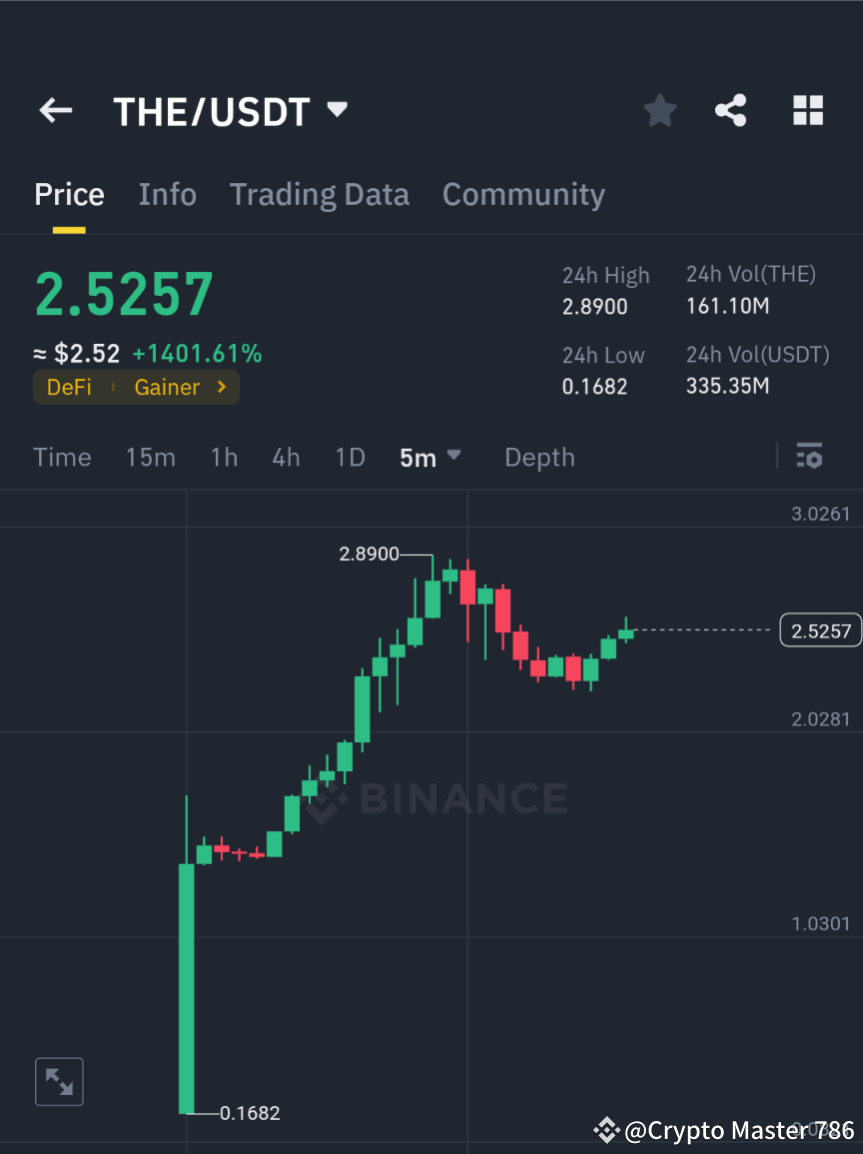Open the DeFi category tag
The width and height of the screenshot is (863, 1154).
(68, 387)
